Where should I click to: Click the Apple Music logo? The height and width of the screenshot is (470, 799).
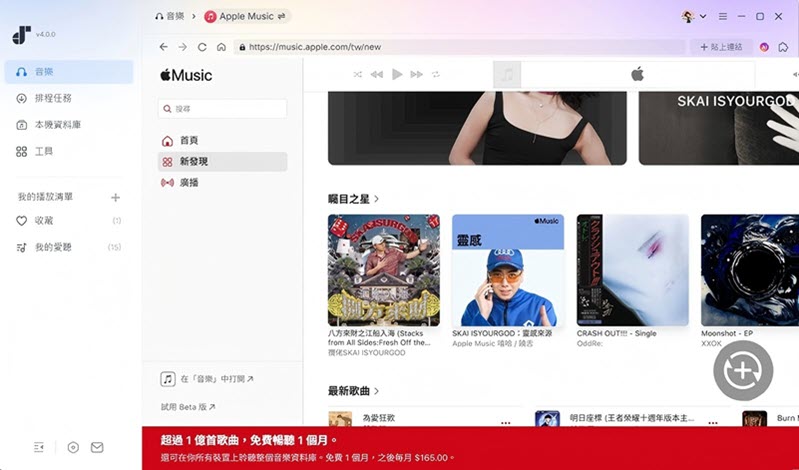click(186, 75)
